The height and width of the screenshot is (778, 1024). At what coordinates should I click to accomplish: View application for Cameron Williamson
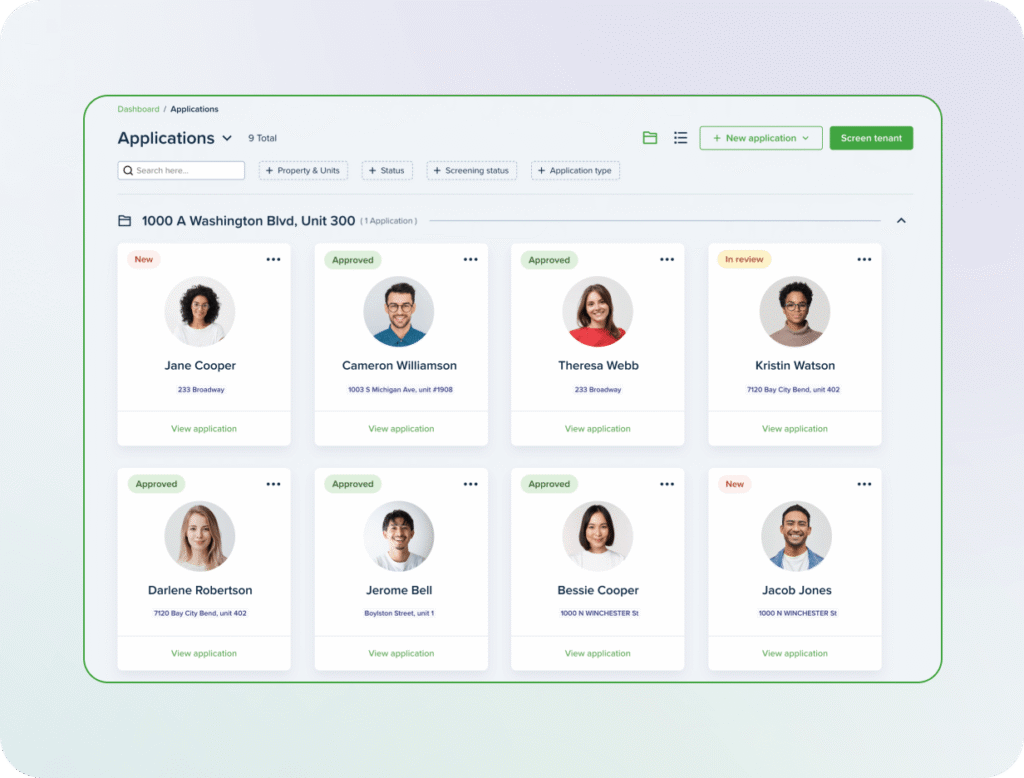[x=401, y=429]
